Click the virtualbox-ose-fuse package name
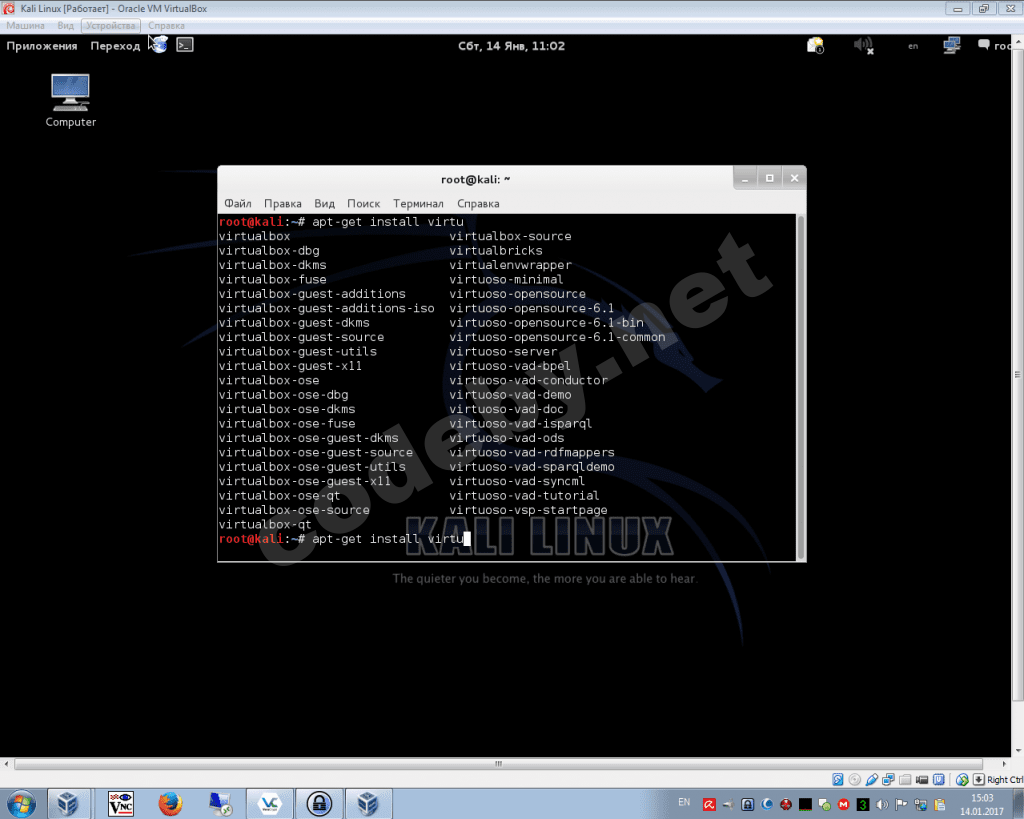1024x819 pixels. pyautogui.click(x=287, y=423)
